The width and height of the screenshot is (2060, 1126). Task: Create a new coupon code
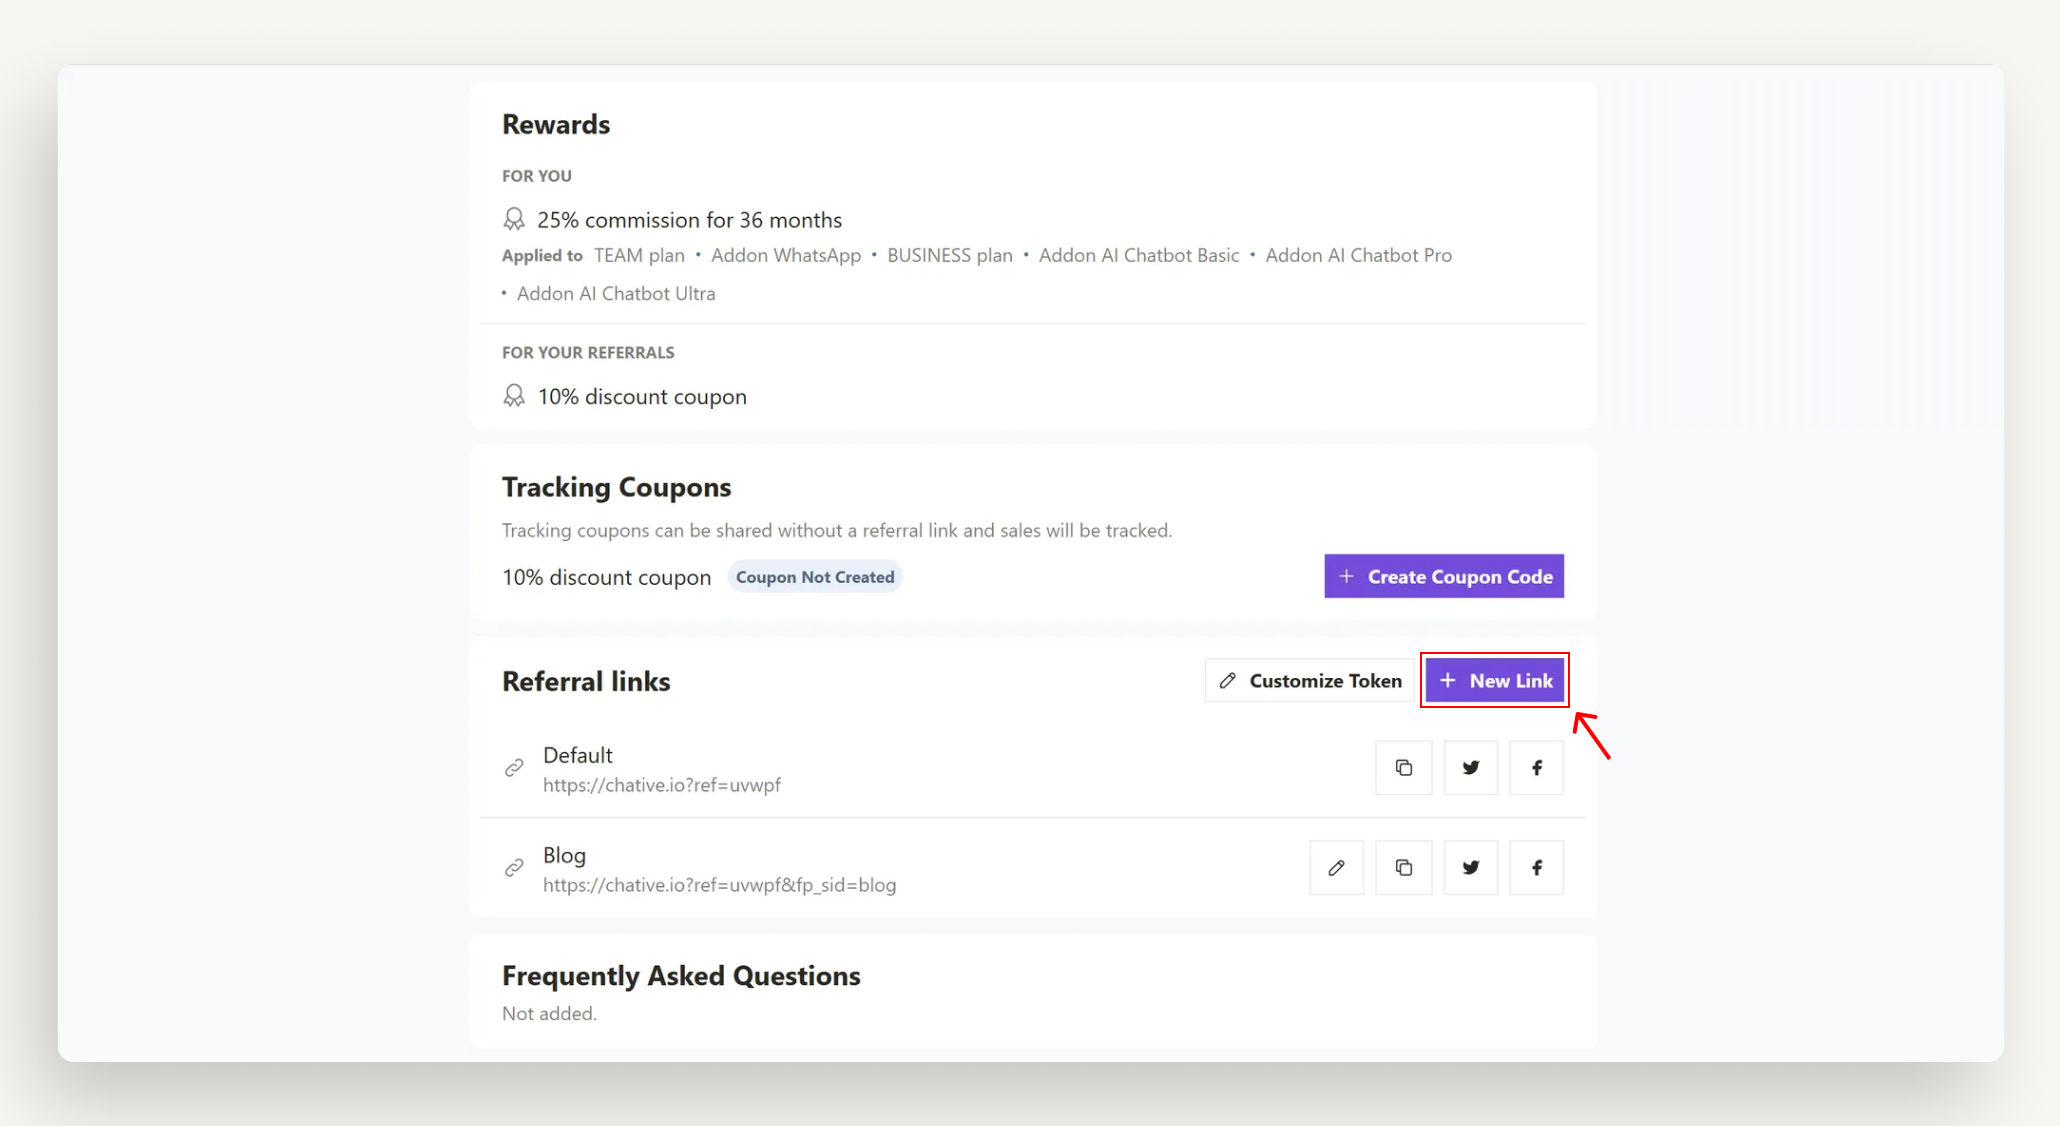tap(1443, 576)
